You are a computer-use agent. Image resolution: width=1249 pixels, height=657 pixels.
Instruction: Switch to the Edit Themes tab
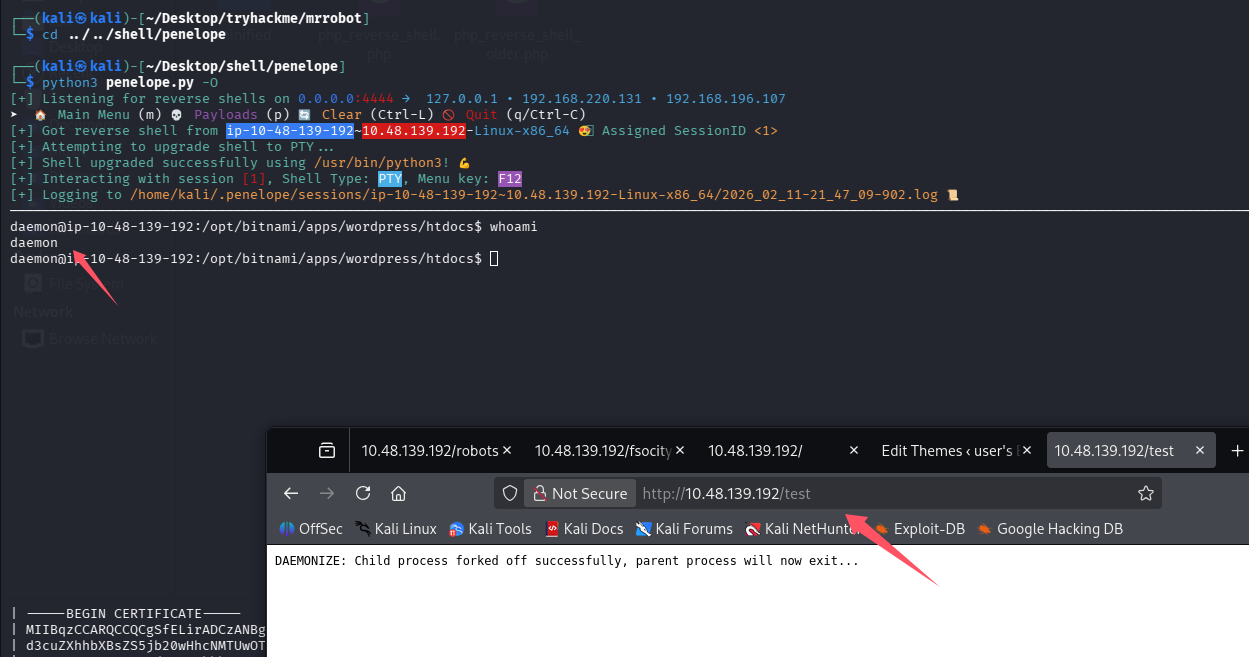945,451
